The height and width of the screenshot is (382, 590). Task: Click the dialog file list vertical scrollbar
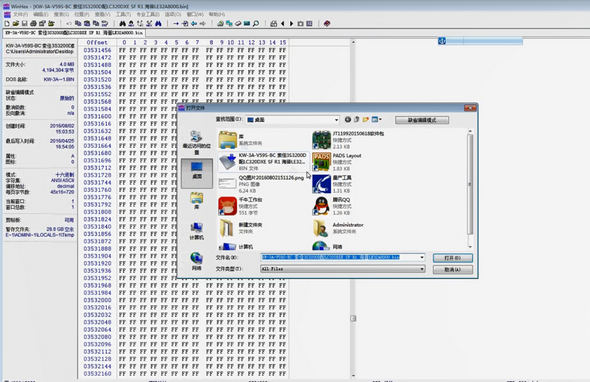click(470, 184)
